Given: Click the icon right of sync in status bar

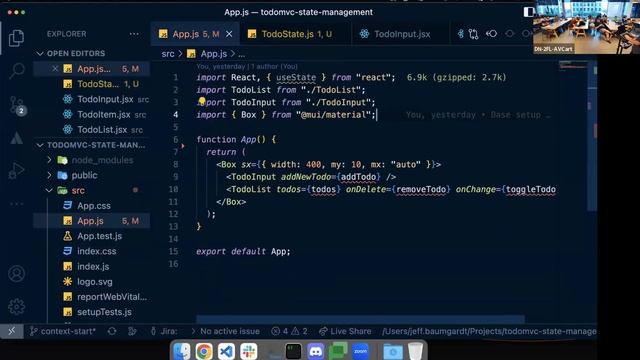Looking at the screenshot, I should click(132, 331).
